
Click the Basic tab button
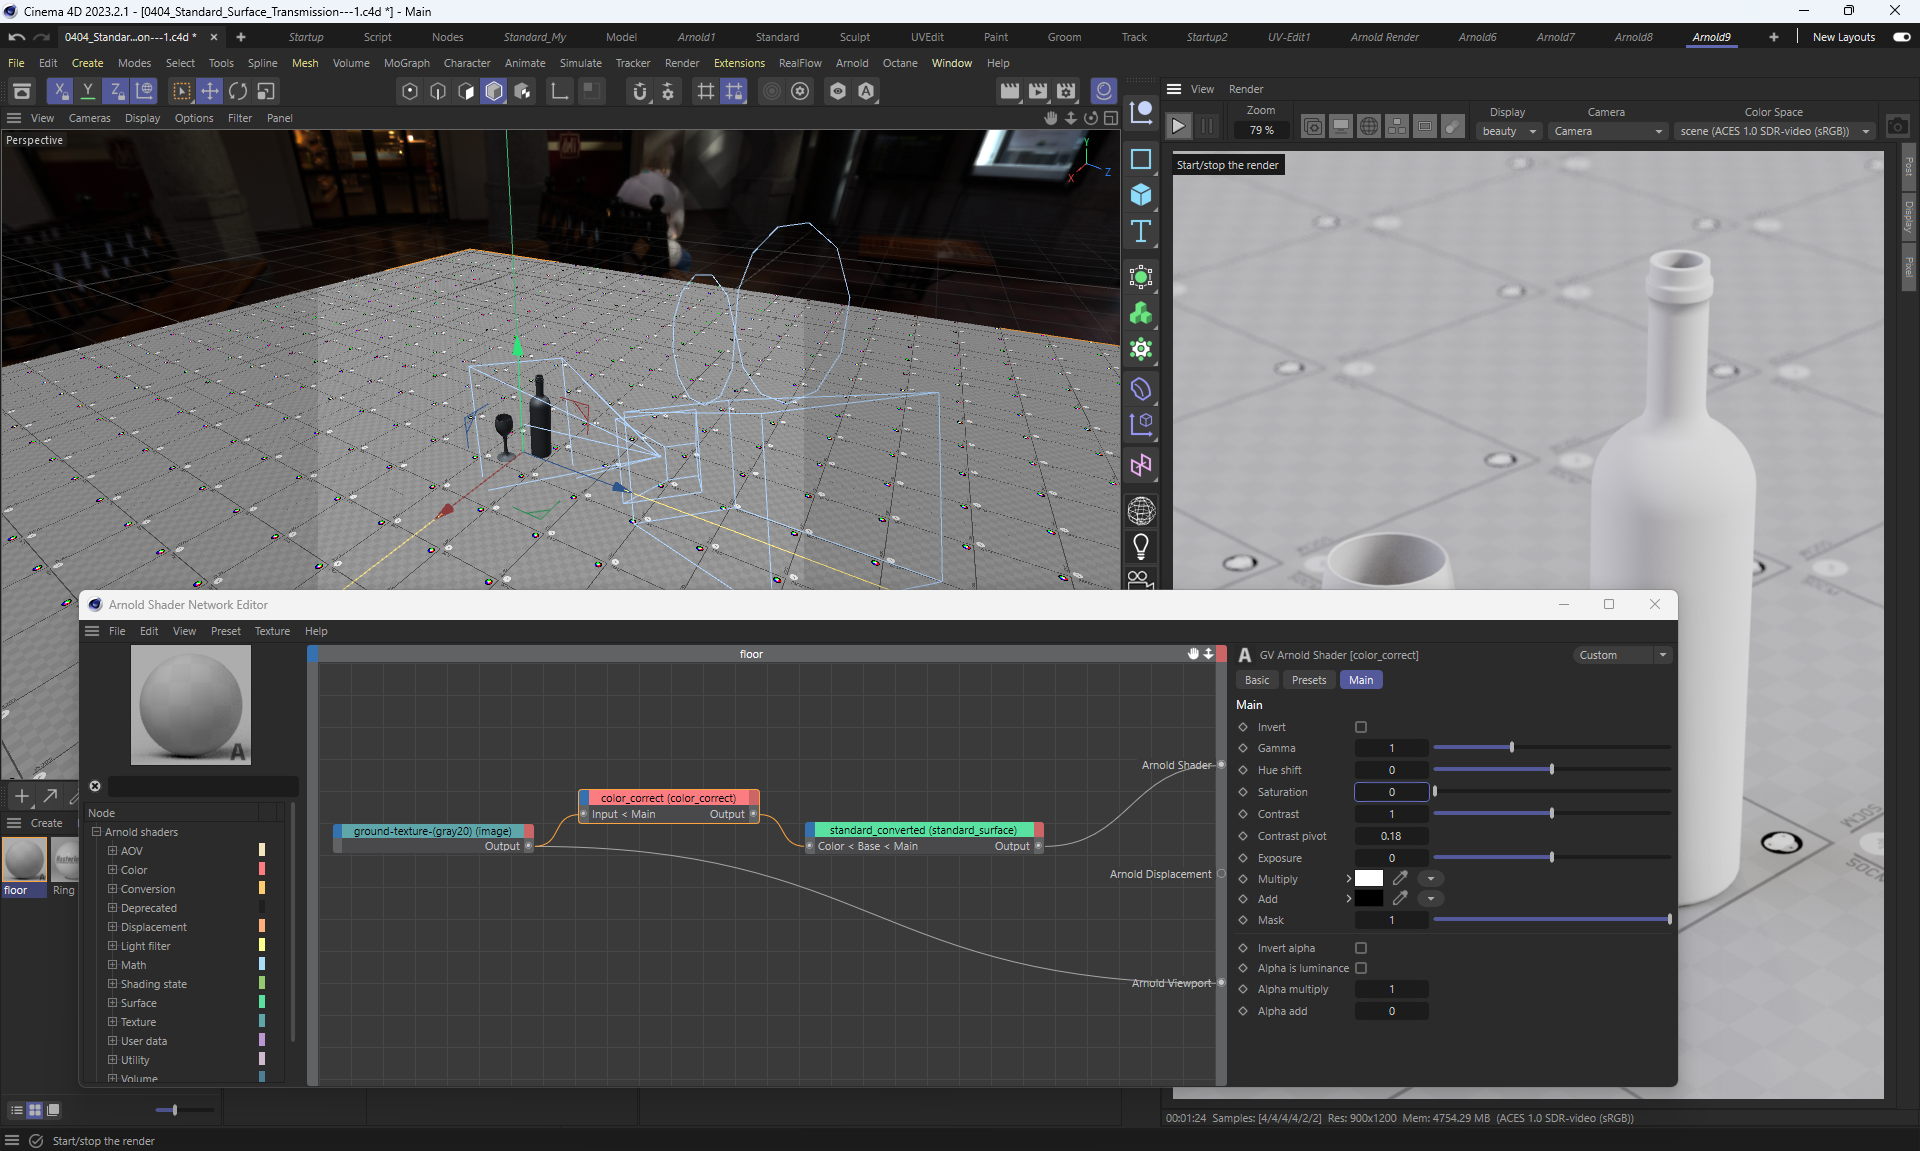[x=1257, y=680]
